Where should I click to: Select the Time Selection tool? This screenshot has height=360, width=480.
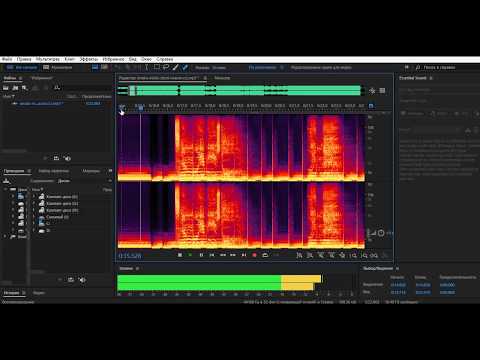(146, 67)
